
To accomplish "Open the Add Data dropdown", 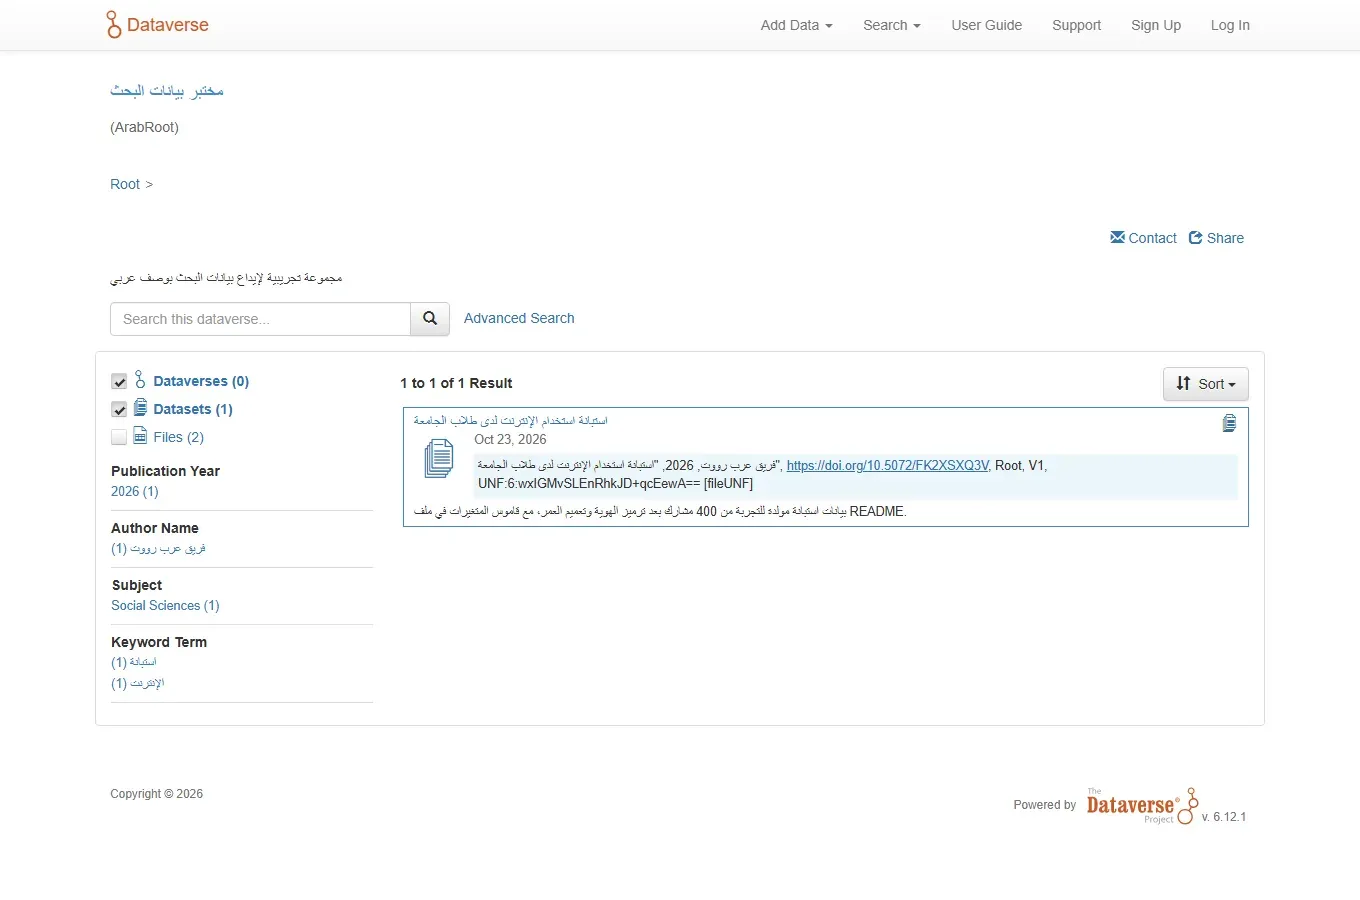I will coord(796,25).
